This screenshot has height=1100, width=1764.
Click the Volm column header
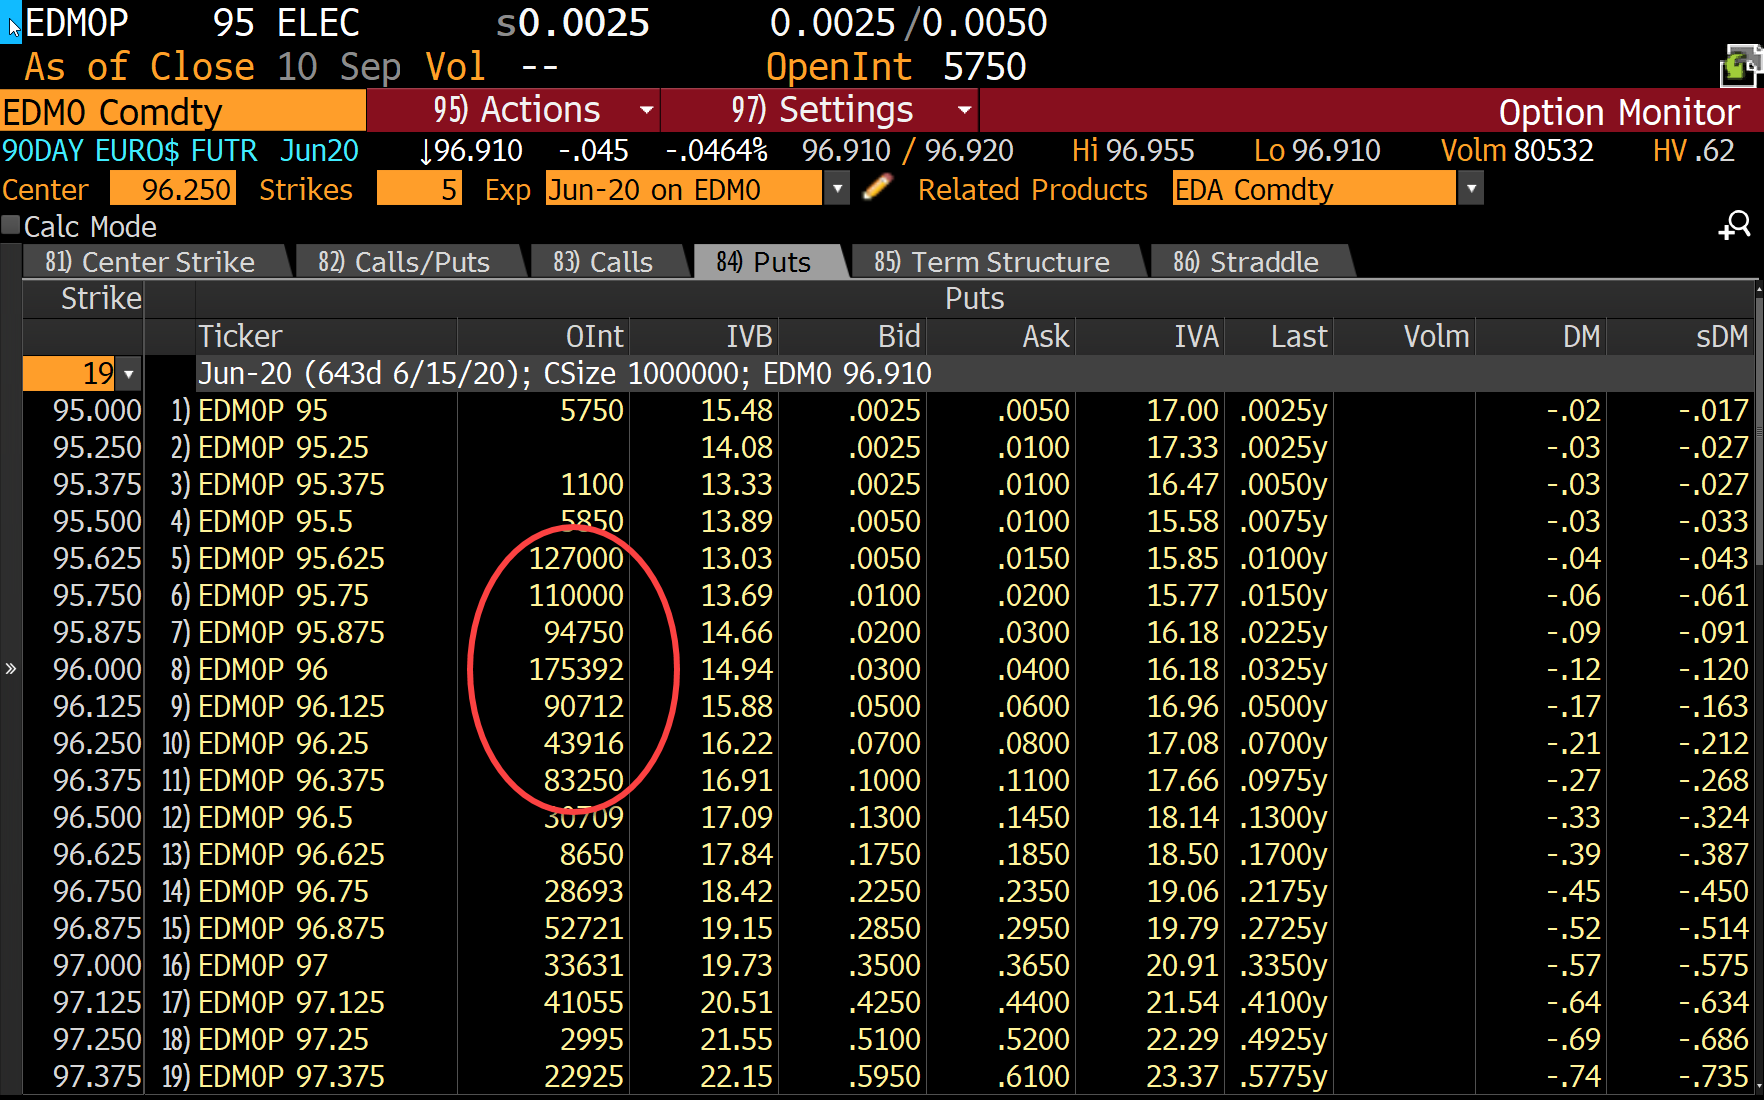click(1436, 336)
